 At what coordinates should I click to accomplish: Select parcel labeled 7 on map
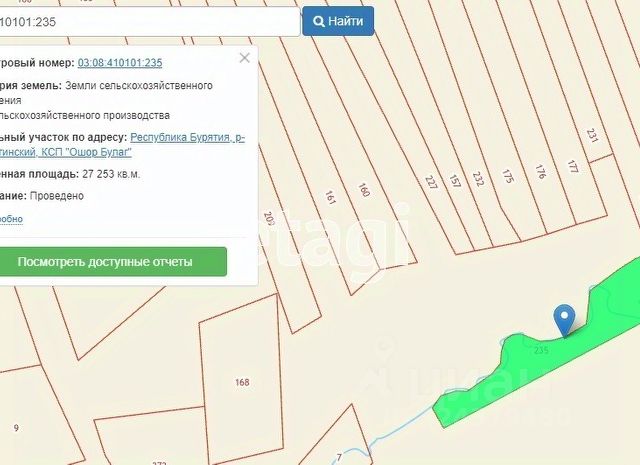pos(339,457)
